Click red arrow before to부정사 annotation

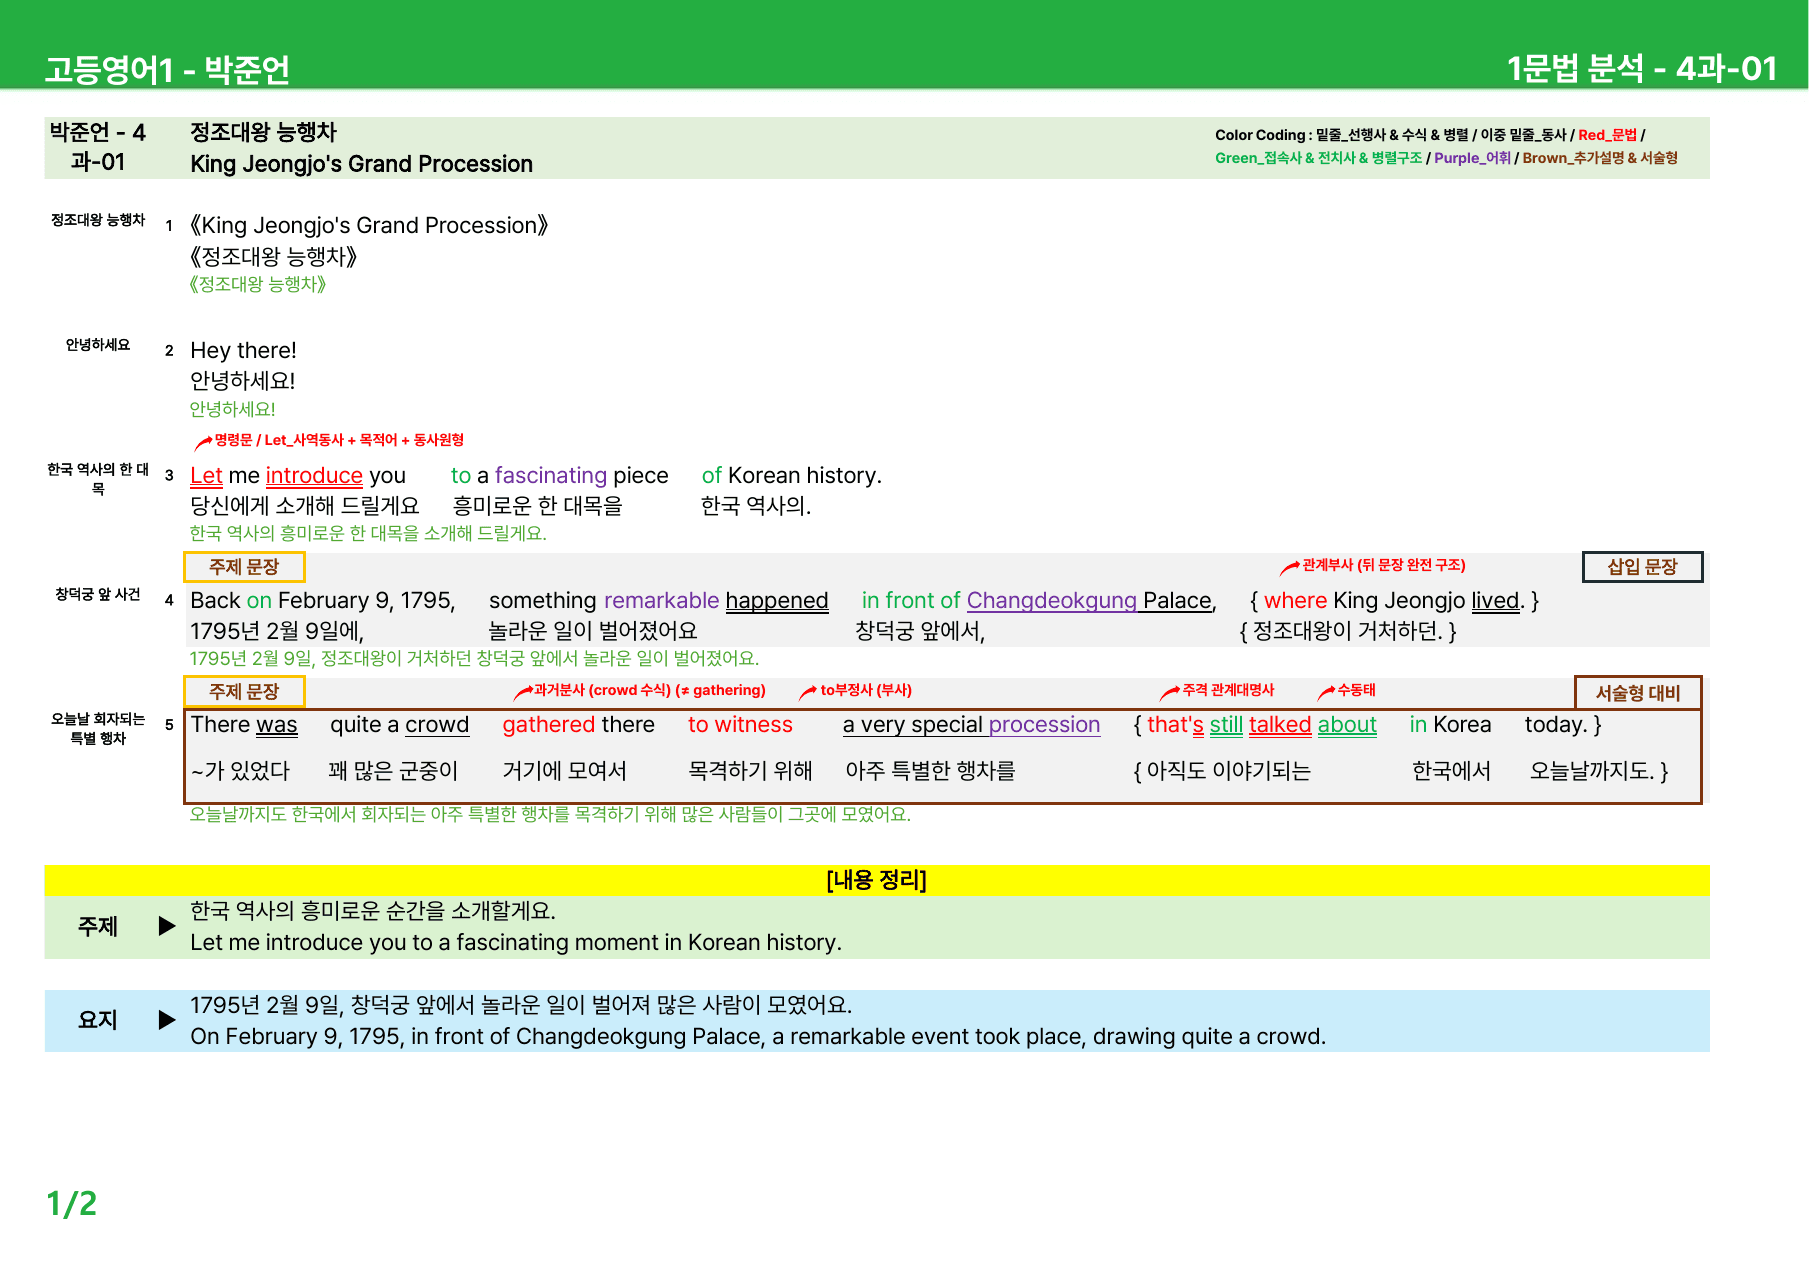808,692
